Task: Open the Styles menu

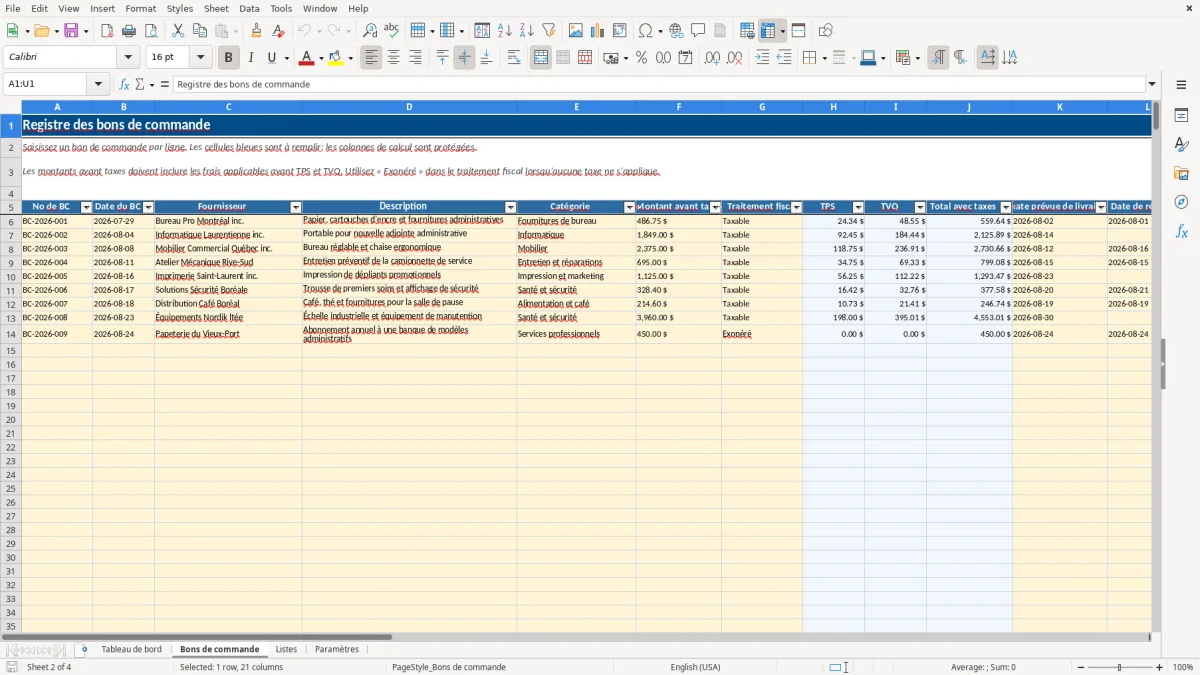Action: pos(180,8)
